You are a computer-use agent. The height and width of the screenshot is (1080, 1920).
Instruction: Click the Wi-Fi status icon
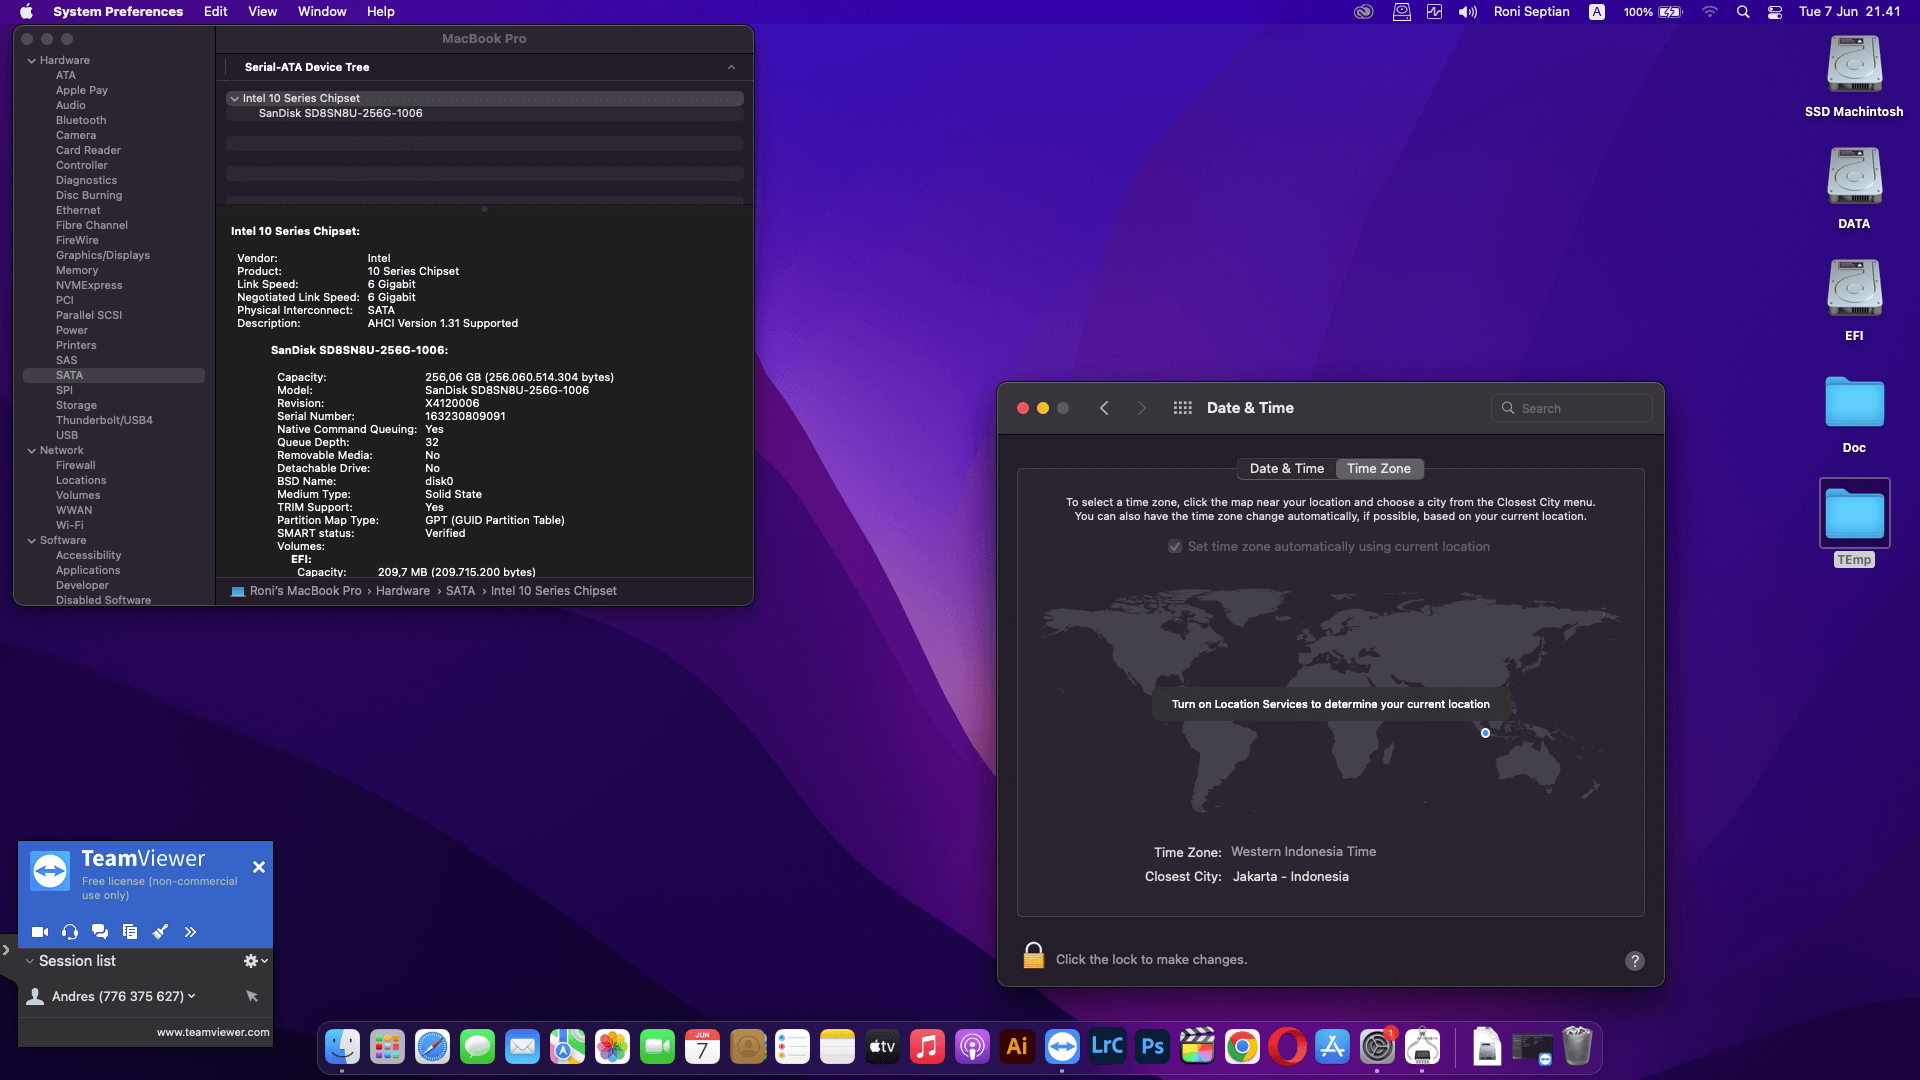pos(1710,12)
